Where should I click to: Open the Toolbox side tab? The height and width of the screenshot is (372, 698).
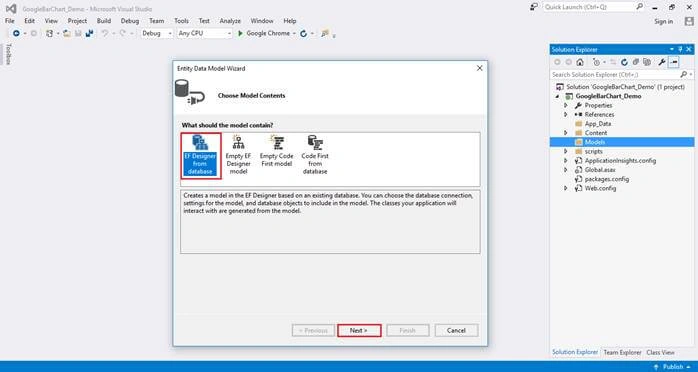click(8, 54)
